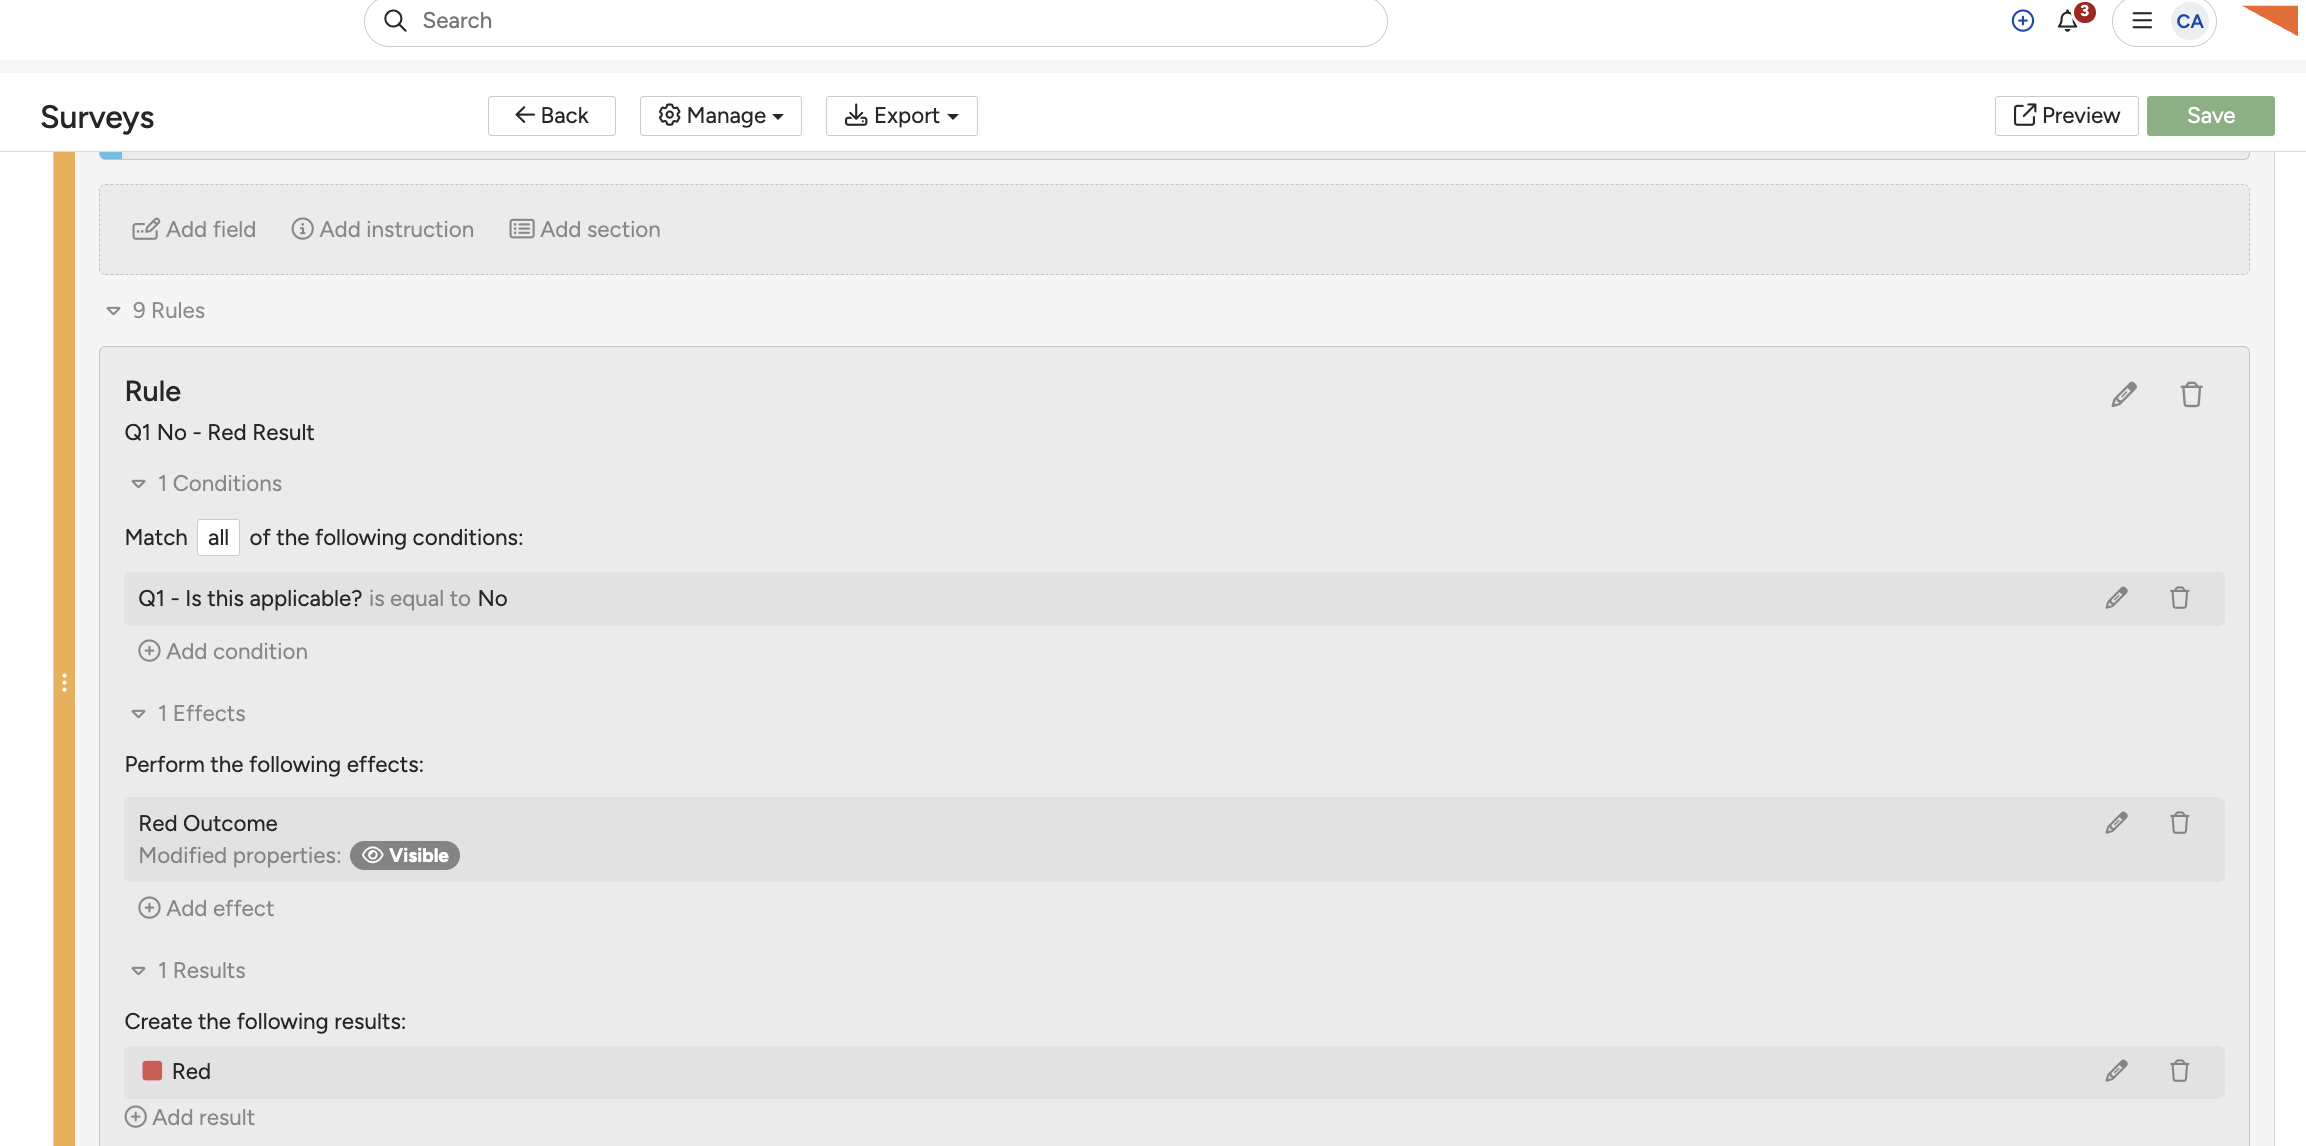Viewport: 2306px width, 1146px height.
Task: Open the notifications bell
Action: 2068,21
